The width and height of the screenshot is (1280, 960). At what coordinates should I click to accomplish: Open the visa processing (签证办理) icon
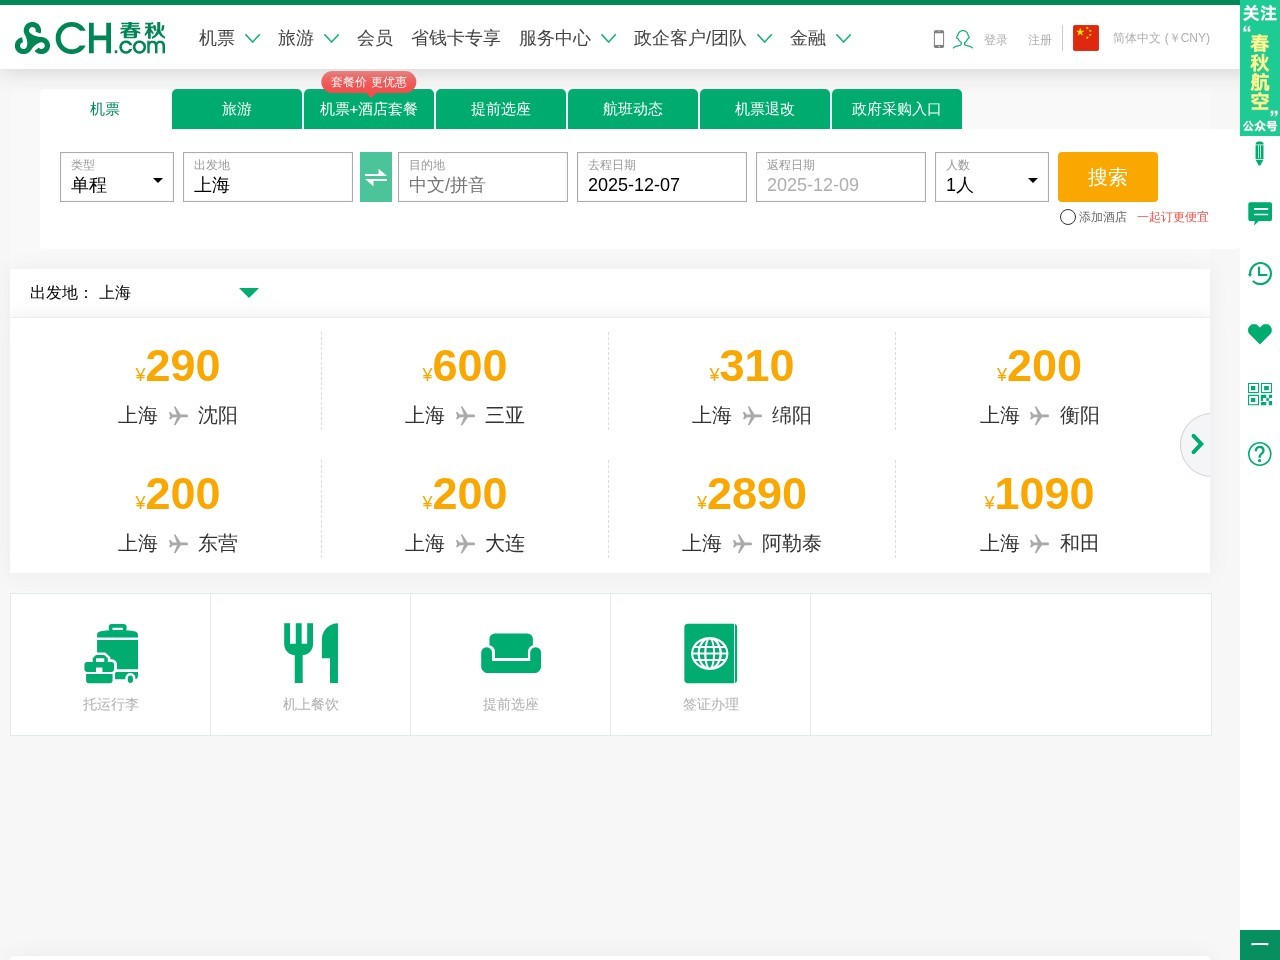pyautogui.click(x=710, y=655)
